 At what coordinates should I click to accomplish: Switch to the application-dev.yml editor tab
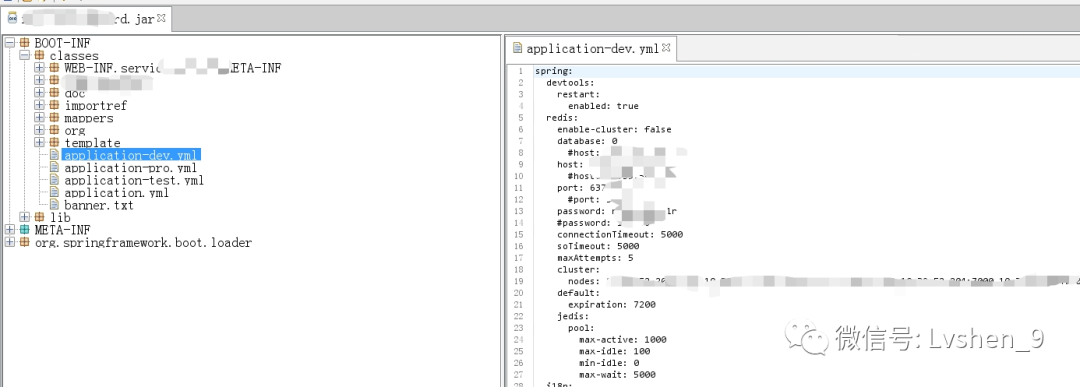[x=592, y=49]
